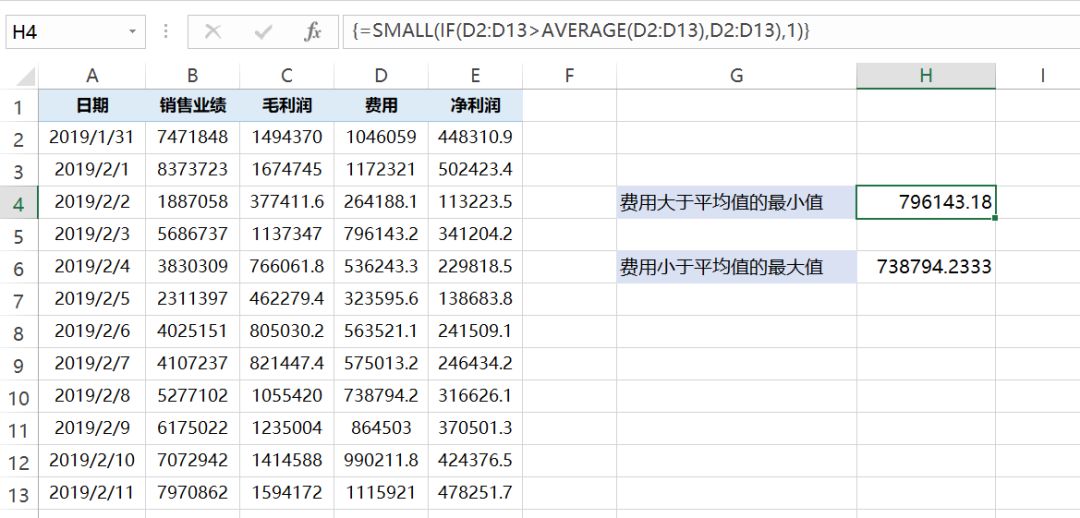Select column H header
The height and width of the screenshot is (518, 1080).
tap(926, 76)
